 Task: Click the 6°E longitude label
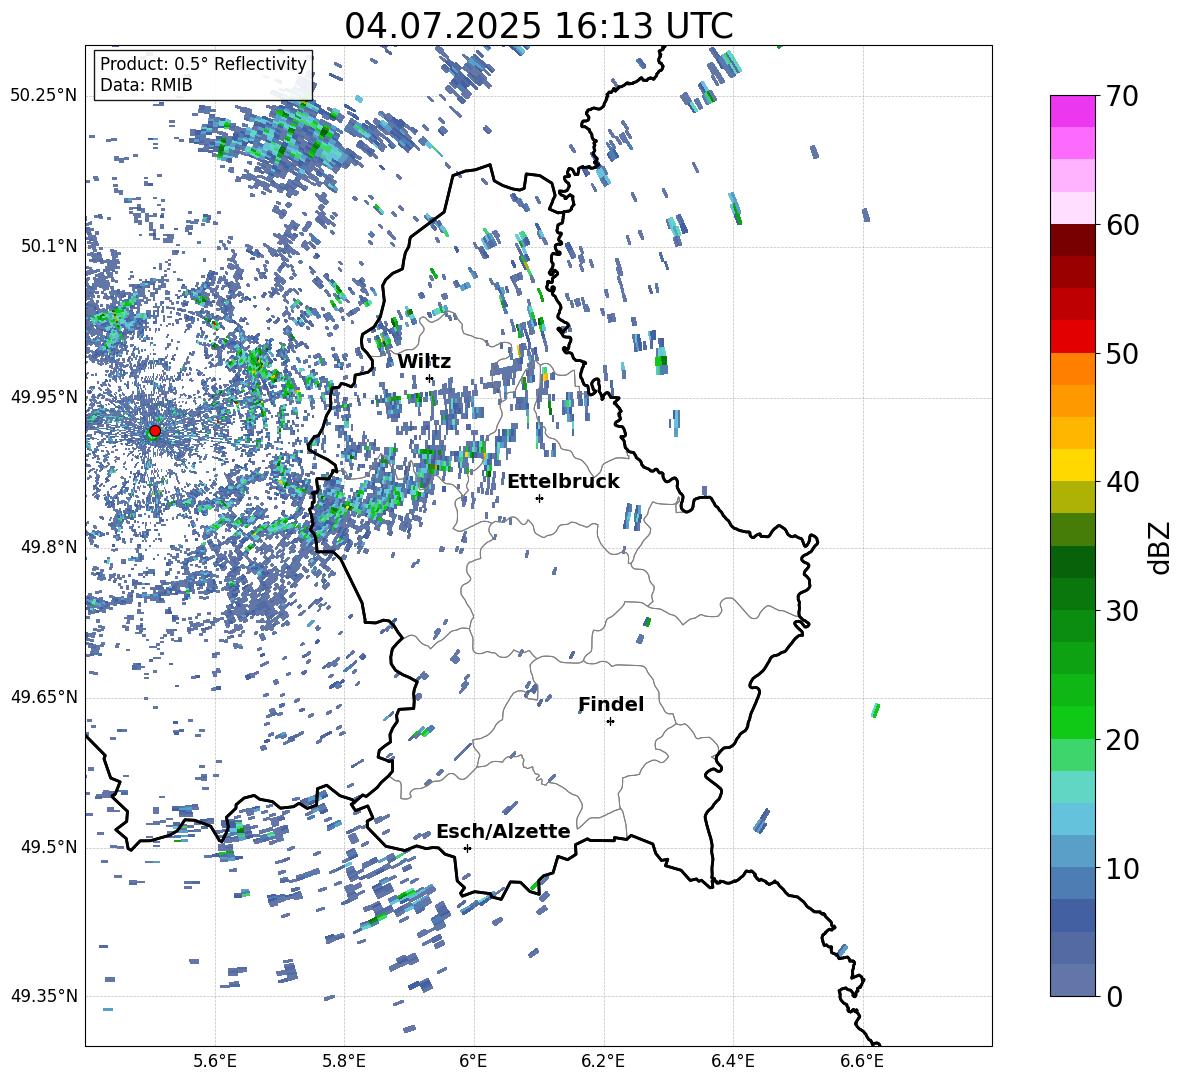click(473, 1062)
